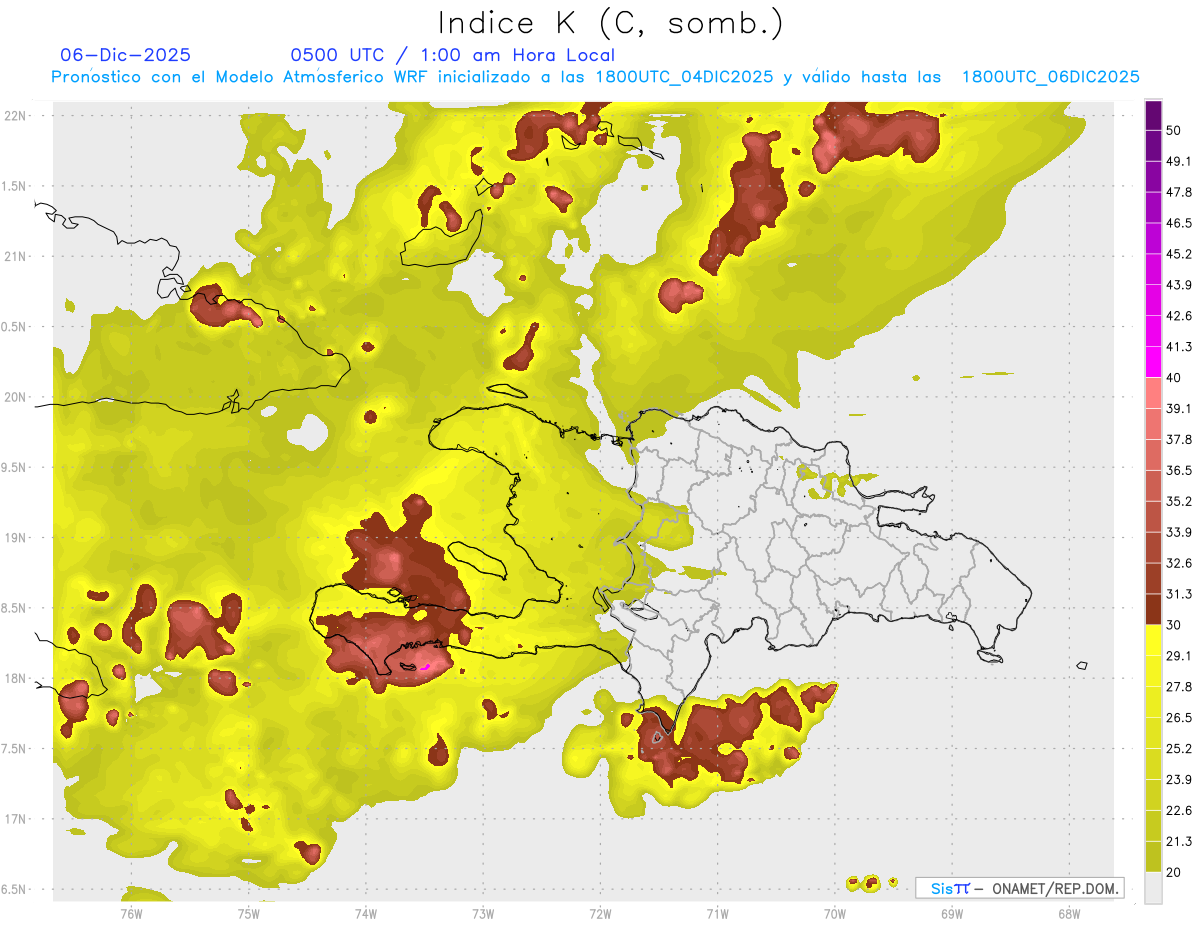Click the colorbar value label '22.6'
The image size is (1200, 927).
[1178, 810]
